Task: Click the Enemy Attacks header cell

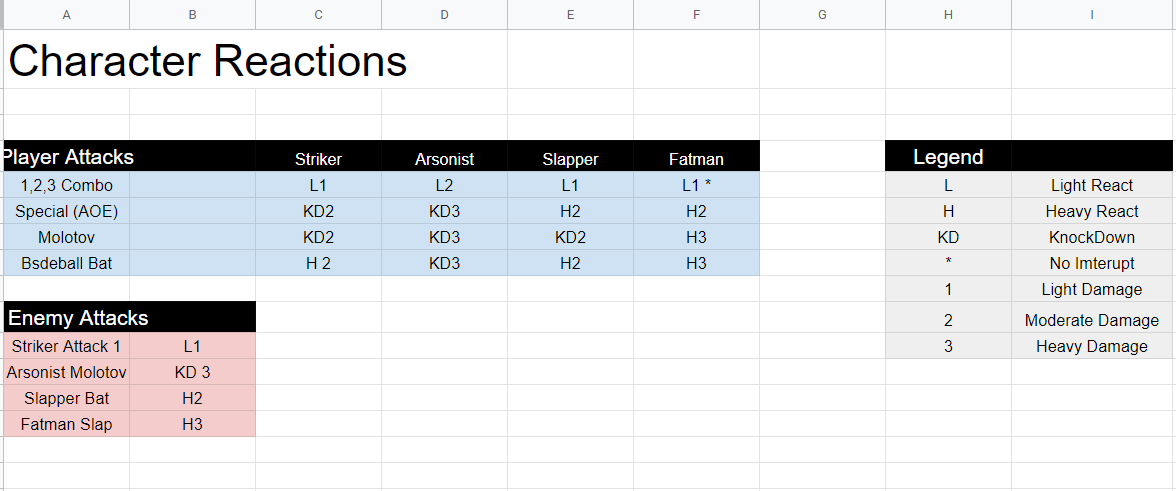Action: tap(78, 318)
